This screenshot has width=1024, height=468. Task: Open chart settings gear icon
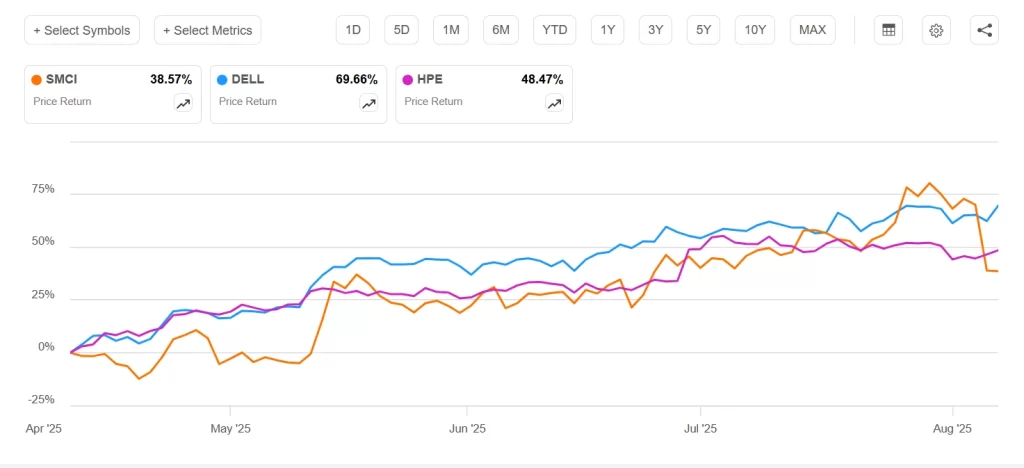(936, 30)
